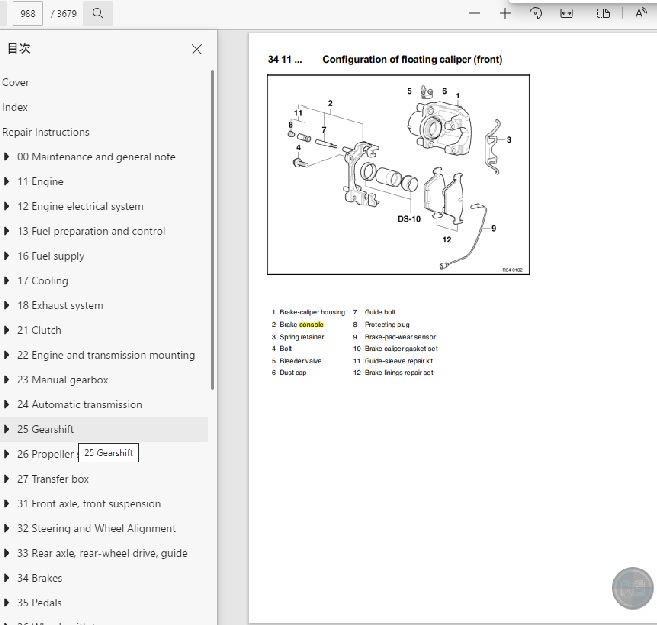Viewport: 657px width, 625px height.
Task: Expand the 25 Gearshift arrow
Action: point(6,429)
